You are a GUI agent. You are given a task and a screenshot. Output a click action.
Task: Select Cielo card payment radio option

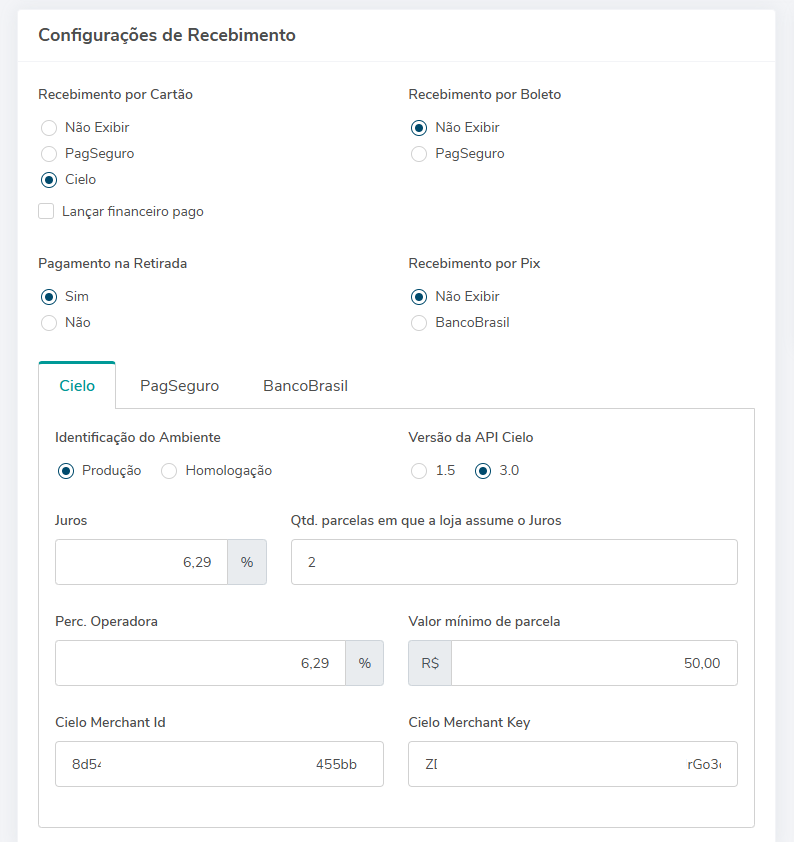(x=49, y=180)
